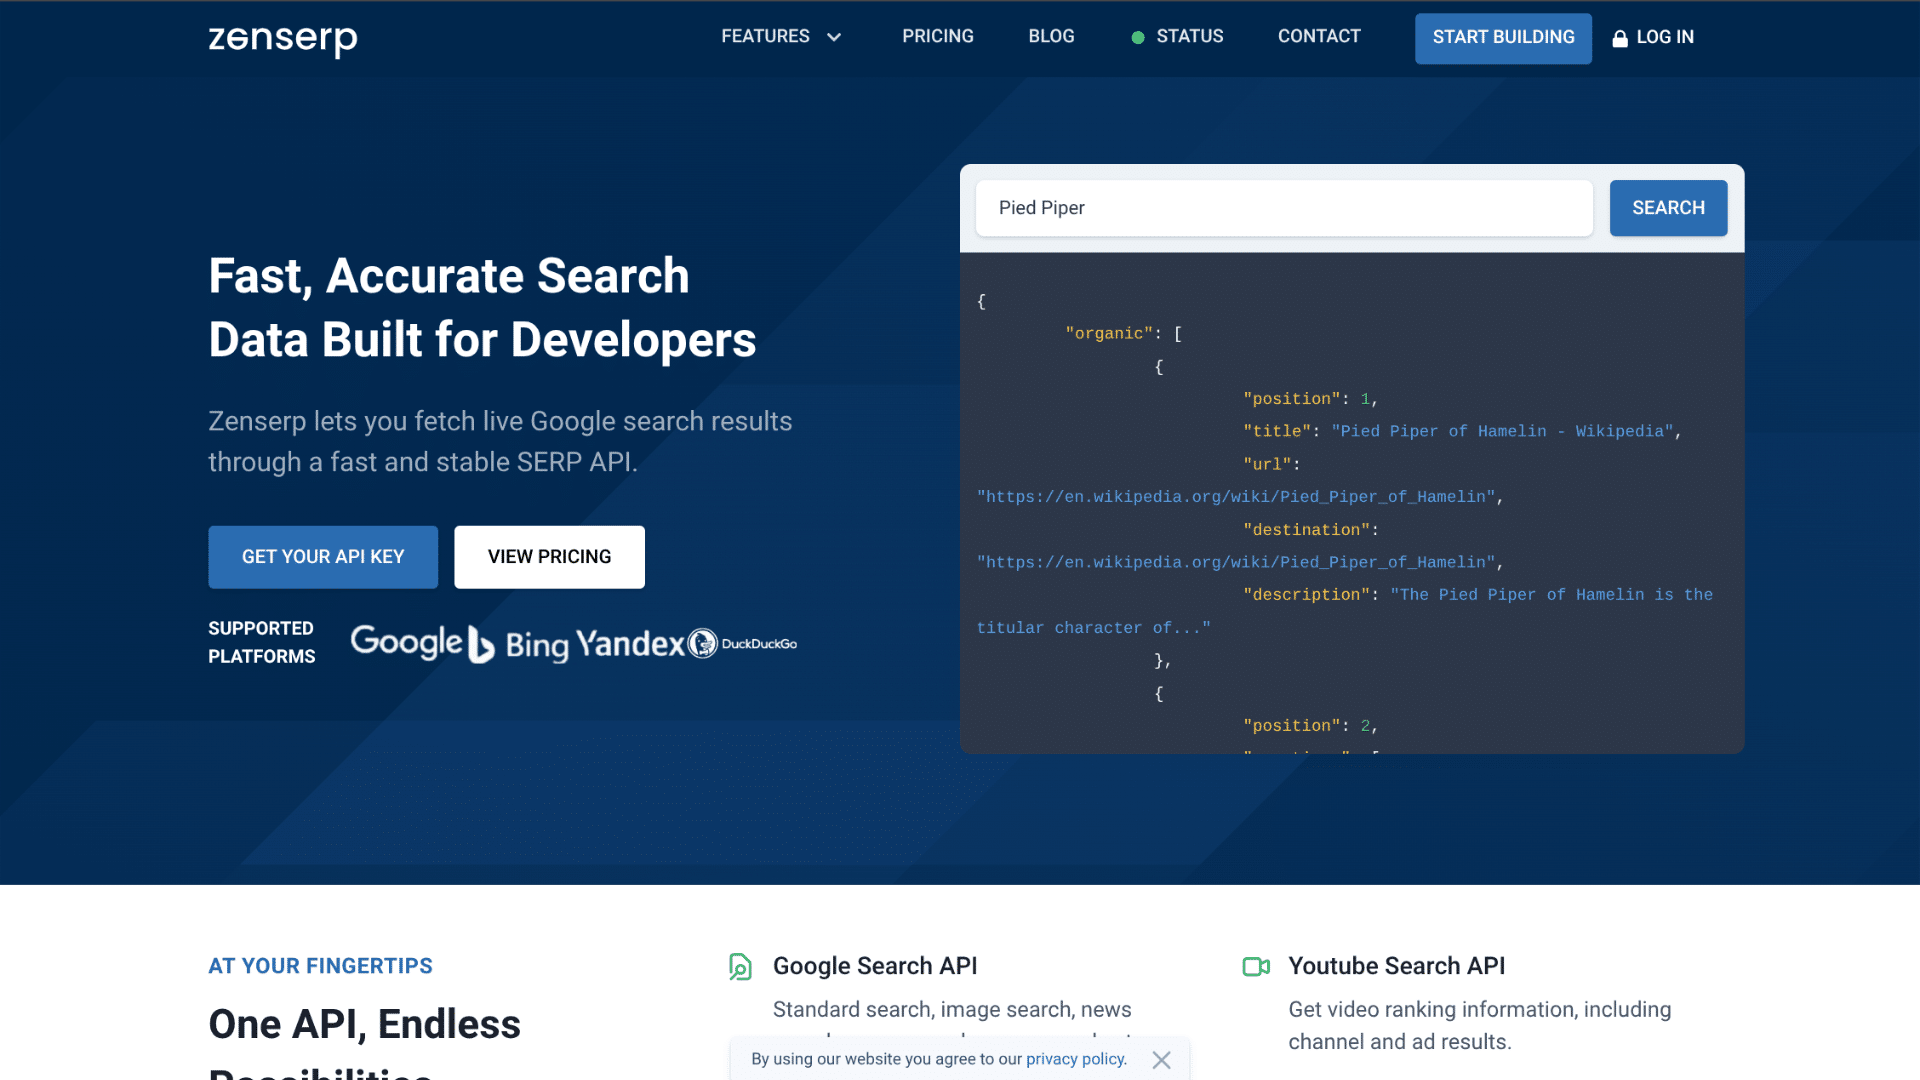
Task: Click the "Pied Piper of Hamelin - Wikipedia" title value
Action: (x=1502, y=431)
